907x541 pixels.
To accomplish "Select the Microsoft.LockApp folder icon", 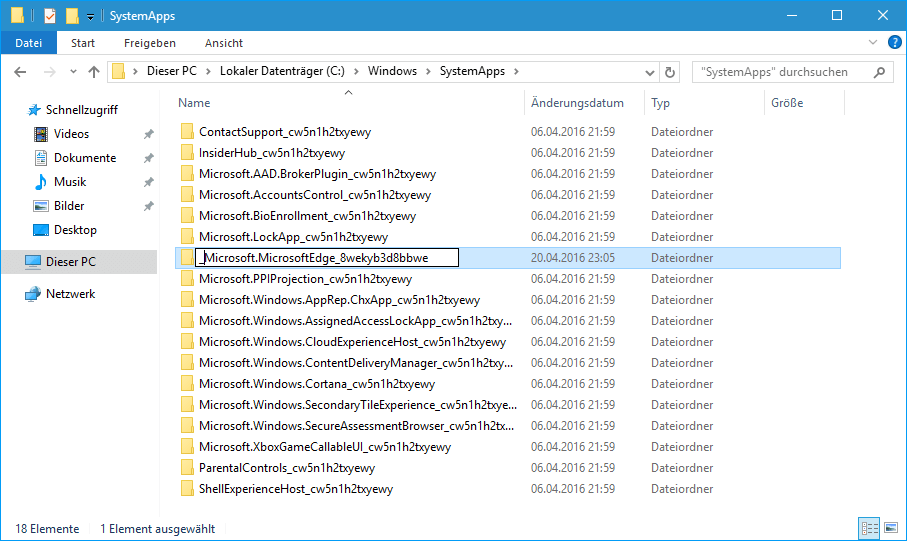I will [187, 237].
